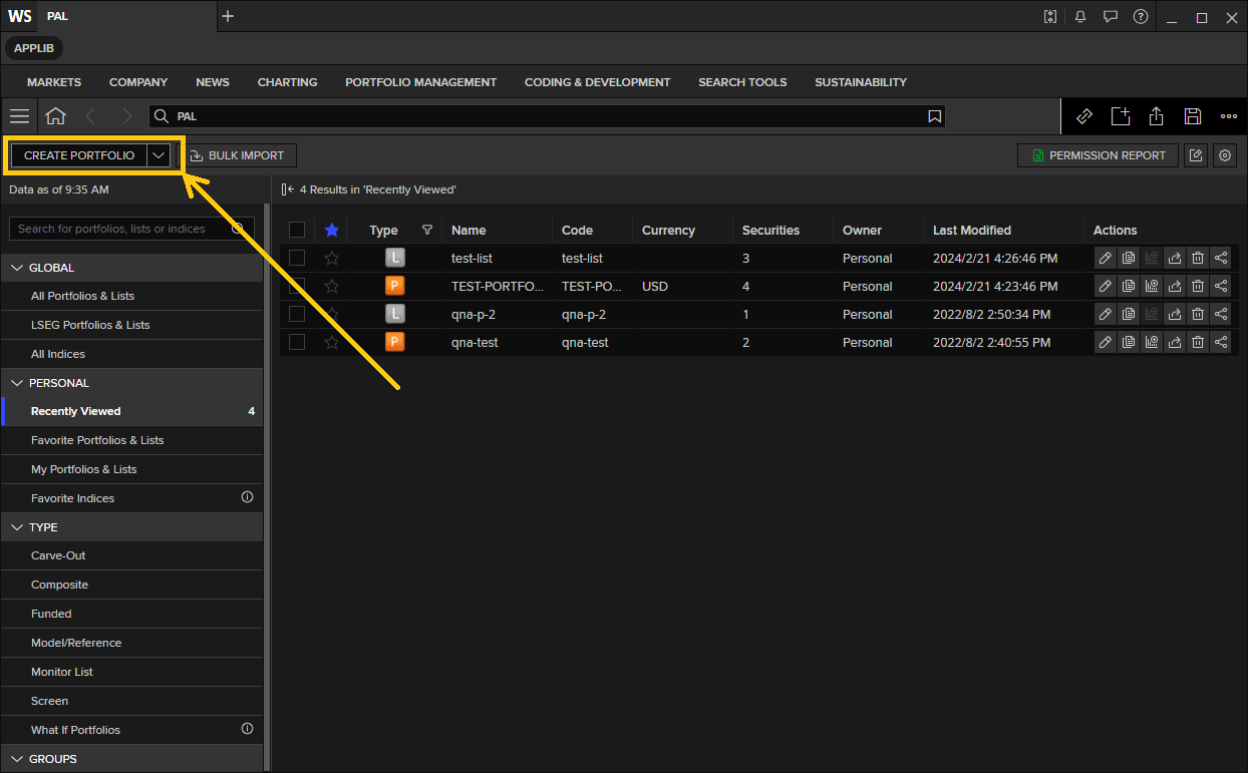
Task: Open the Permission Report button
Action: pyautogui.click(x=1098, y=155)
